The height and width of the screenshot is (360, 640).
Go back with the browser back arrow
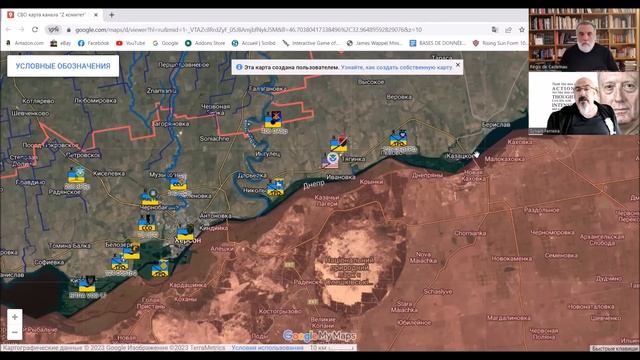[9, 29]
